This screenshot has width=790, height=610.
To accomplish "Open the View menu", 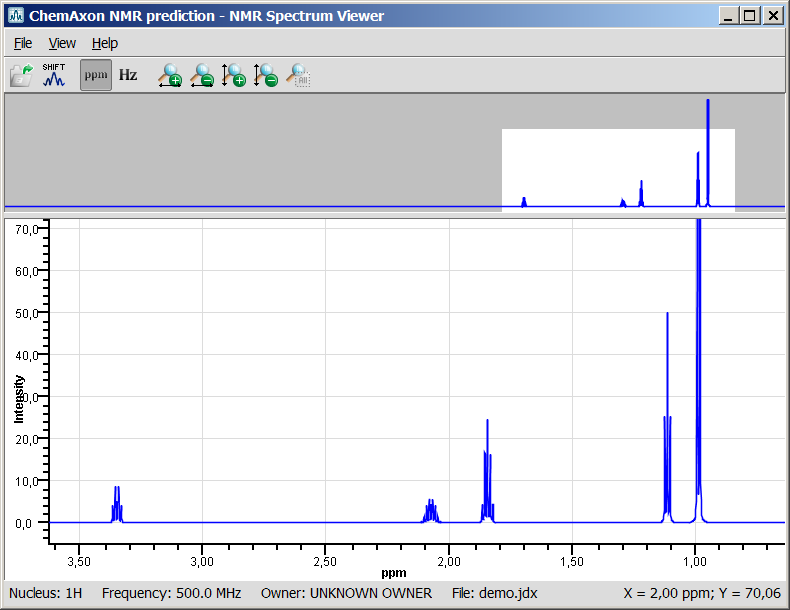I will (x=62, y=43).
